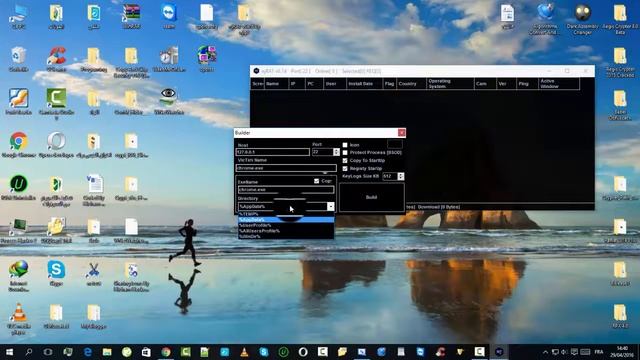Open Google Chrome desktop shortcut
The image size is (640, 360).
(x=18, y=144)
